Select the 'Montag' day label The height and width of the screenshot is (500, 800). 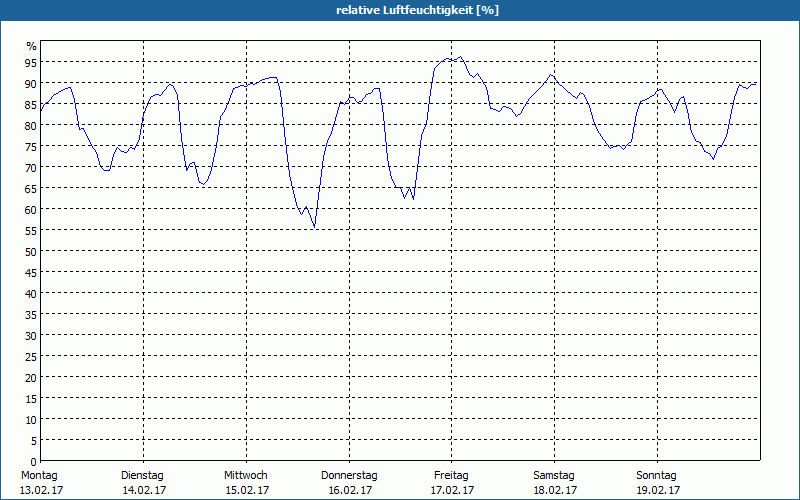(39, 475)
